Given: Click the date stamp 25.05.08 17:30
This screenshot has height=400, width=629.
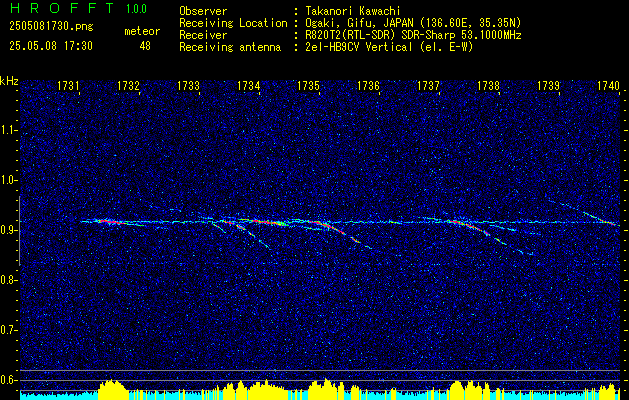Looking at the screenshot, I should coord(51,46).
